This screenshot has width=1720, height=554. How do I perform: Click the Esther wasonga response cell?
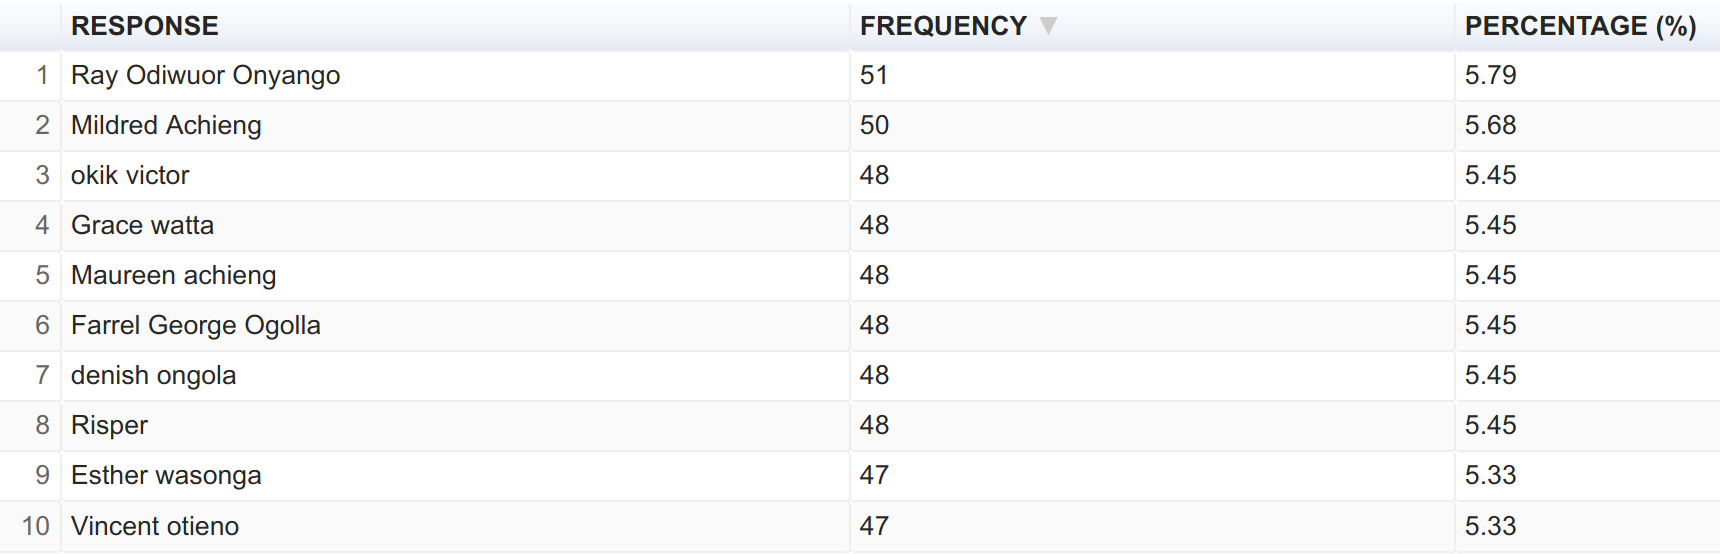[166, 476]
